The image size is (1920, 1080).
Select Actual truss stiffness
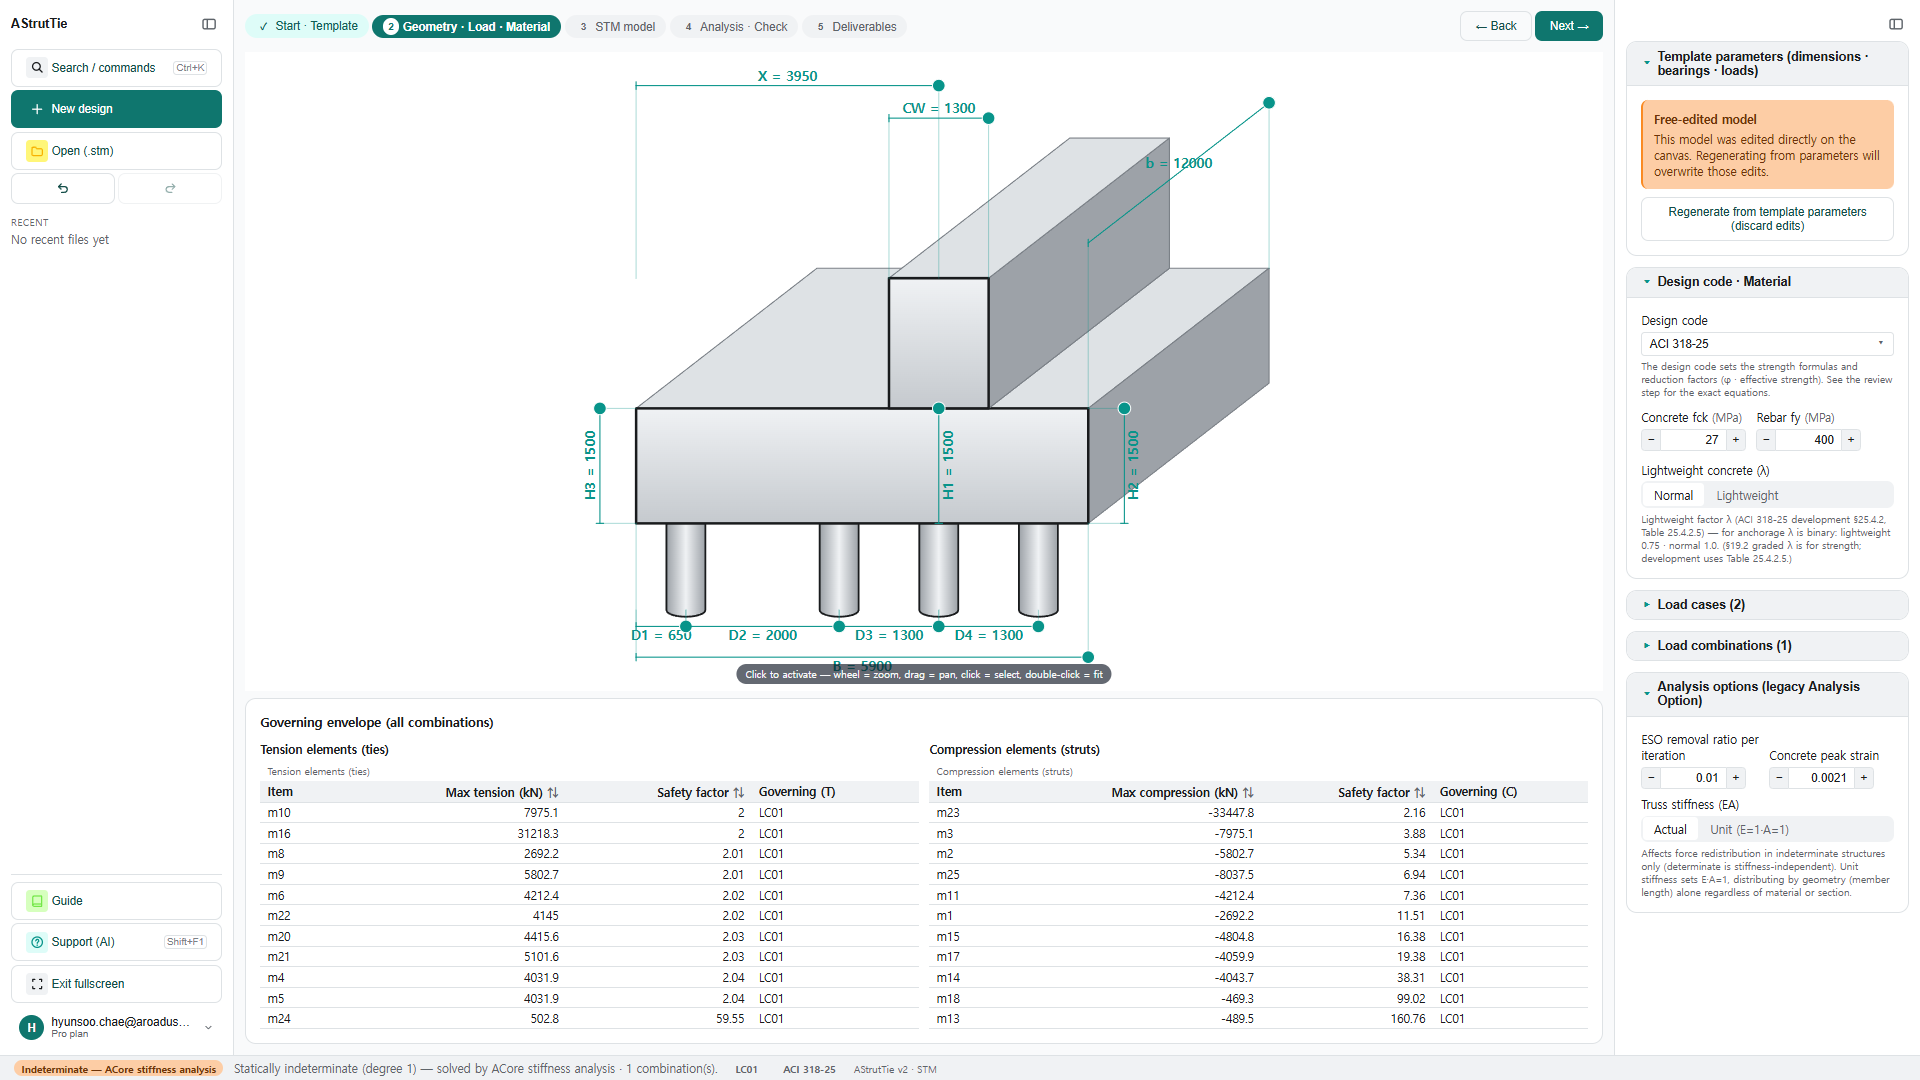point(1670,830)
